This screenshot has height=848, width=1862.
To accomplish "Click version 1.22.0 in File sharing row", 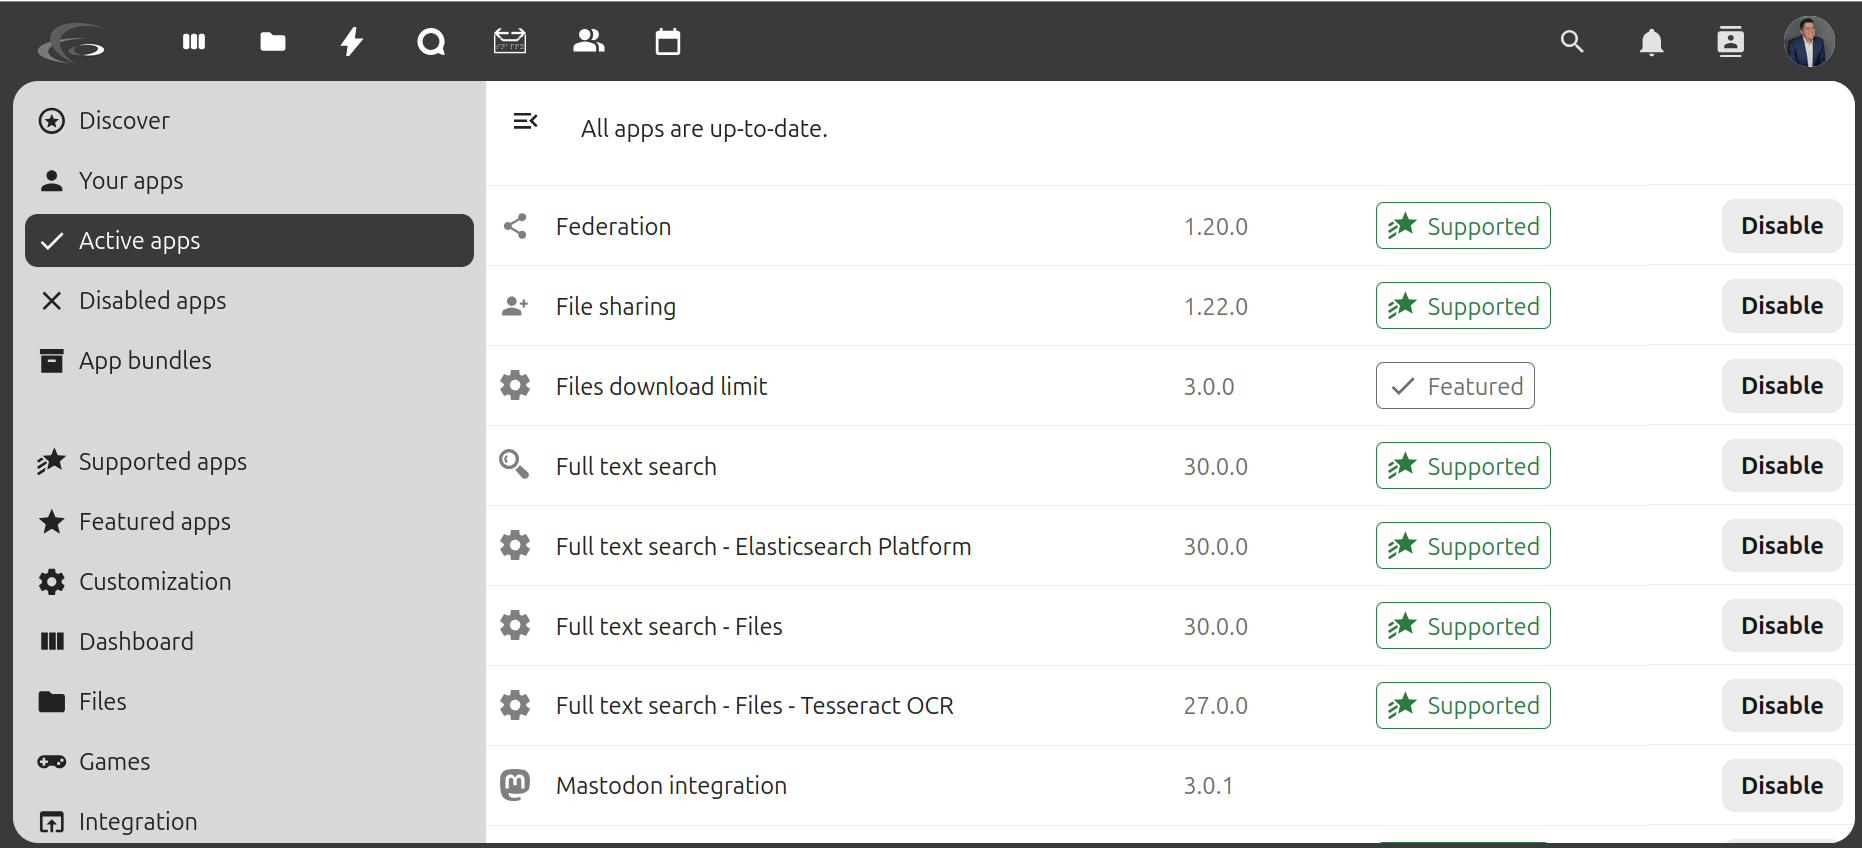I will point(1215,307).
